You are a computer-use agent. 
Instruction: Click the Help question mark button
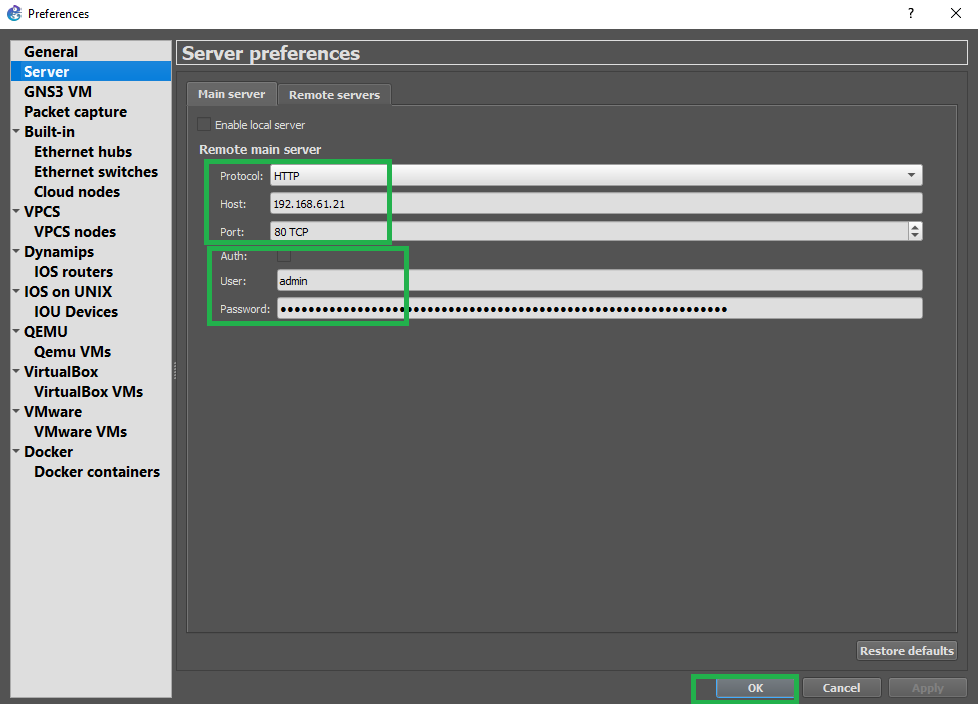tap(910, 13)
